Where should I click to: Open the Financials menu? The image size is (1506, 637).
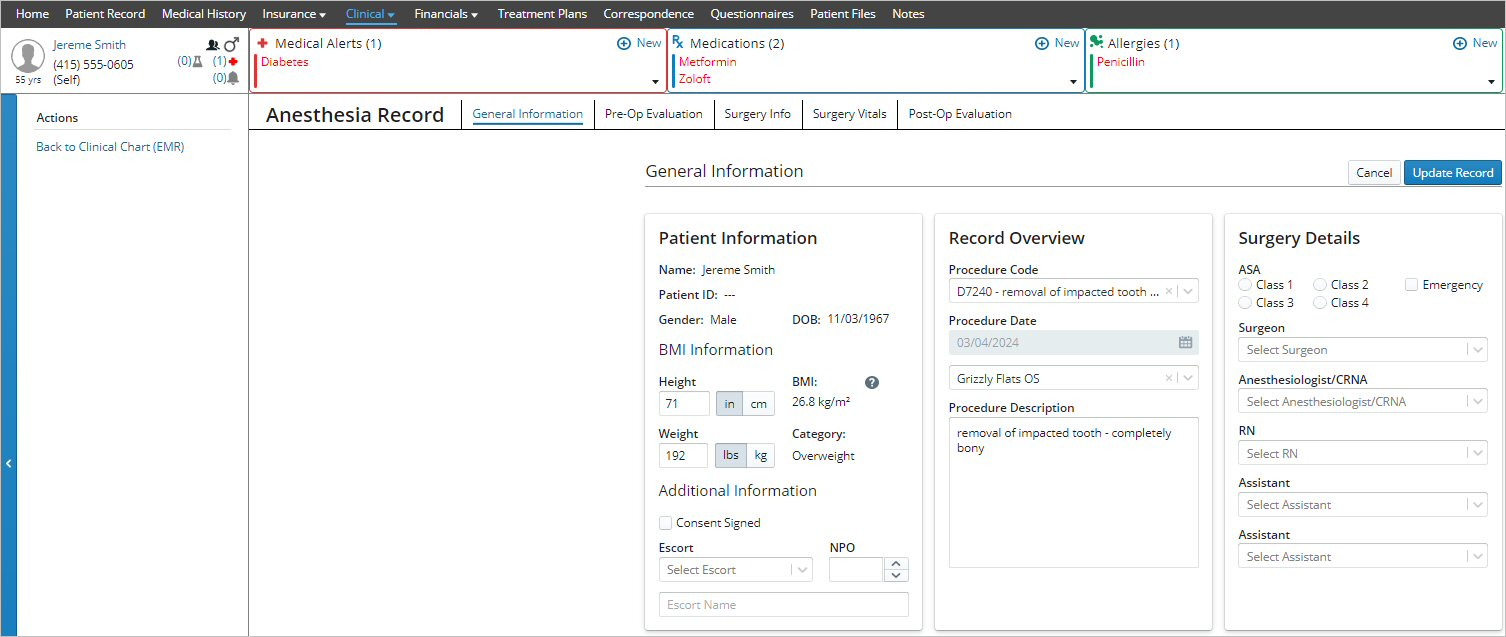pos(445,14)
